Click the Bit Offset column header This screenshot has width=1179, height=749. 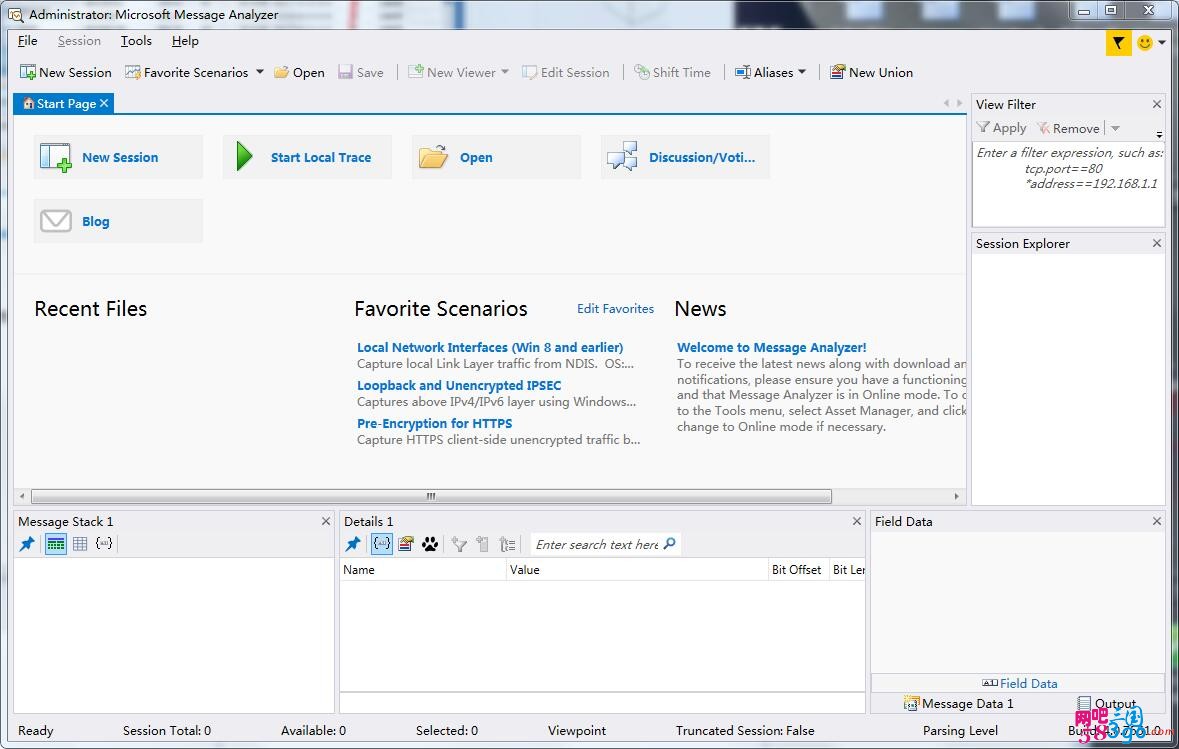tap(797, 569)
